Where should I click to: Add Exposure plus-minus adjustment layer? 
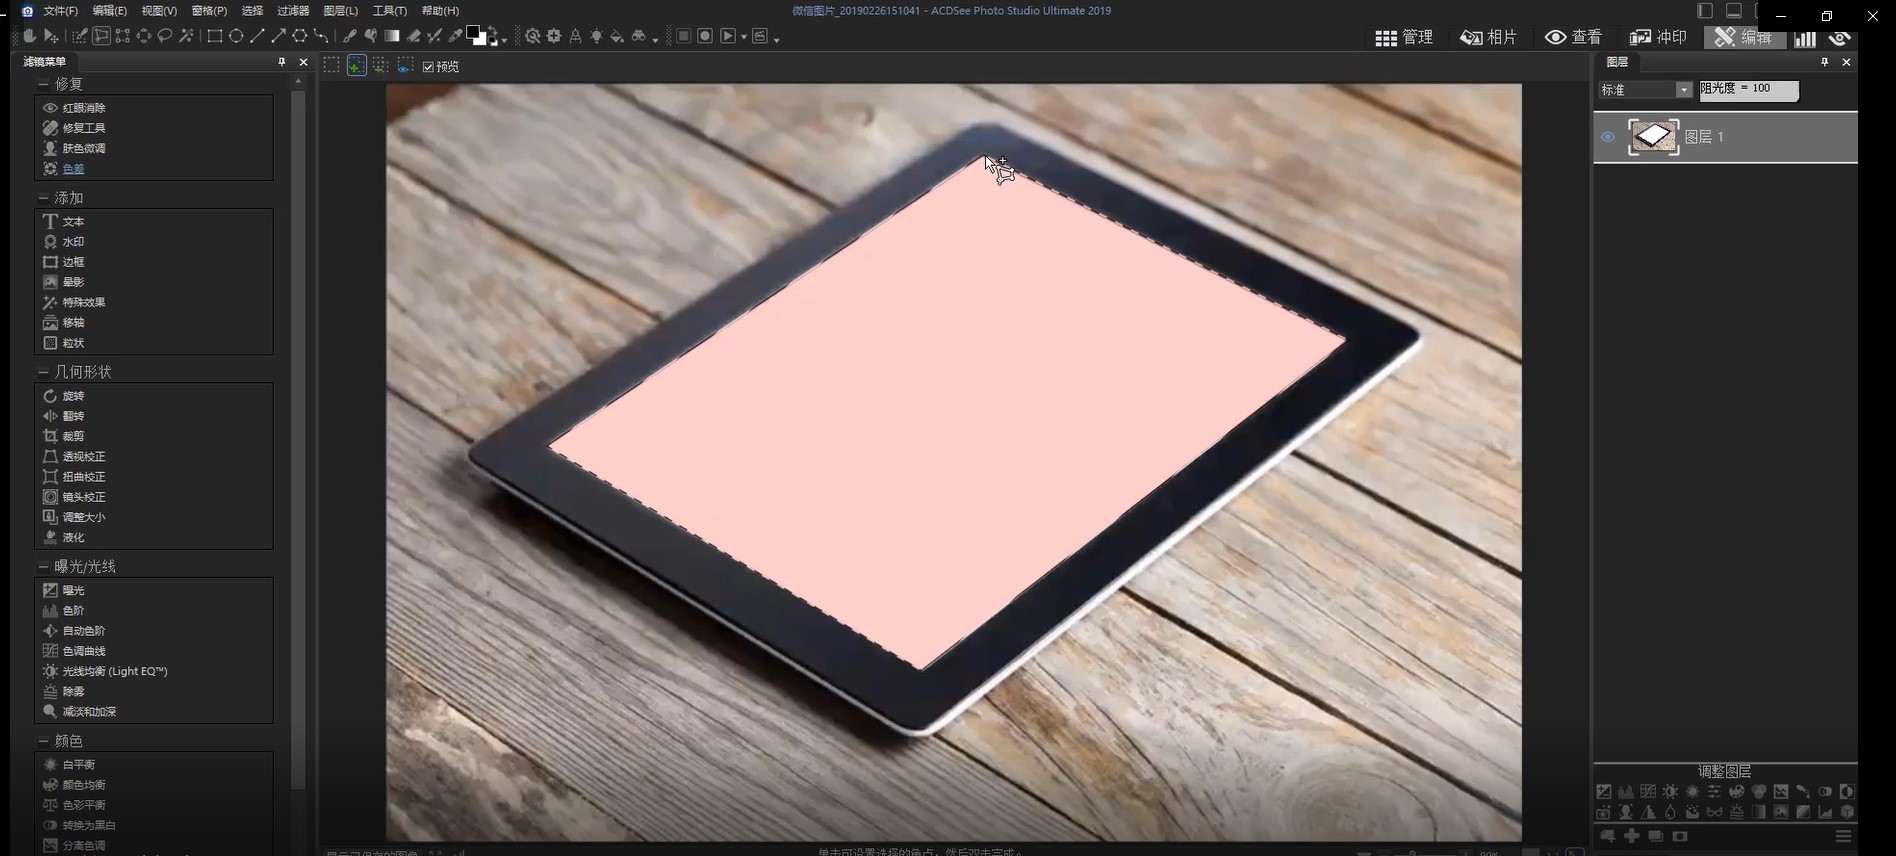[x=1604, y=791]
